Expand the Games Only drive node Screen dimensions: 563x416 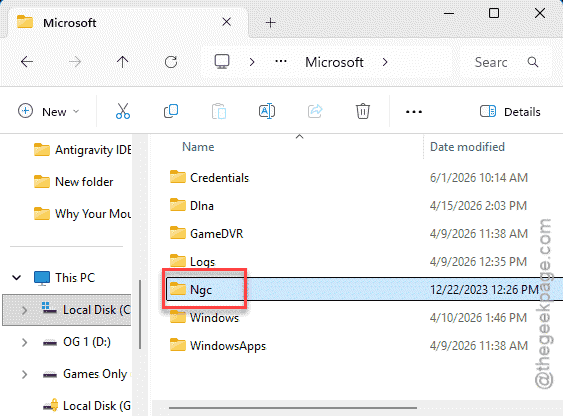tap(24, 374)
